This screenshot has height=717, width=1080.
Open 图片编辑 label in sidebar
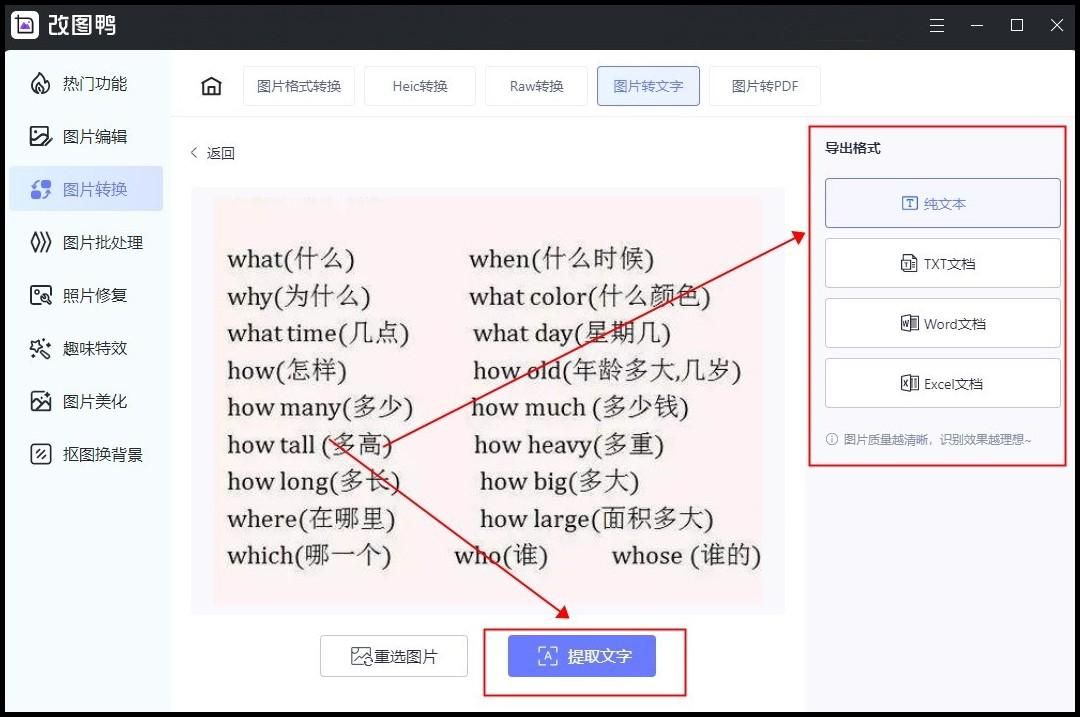pyautogui.click(x=95, y=136)
